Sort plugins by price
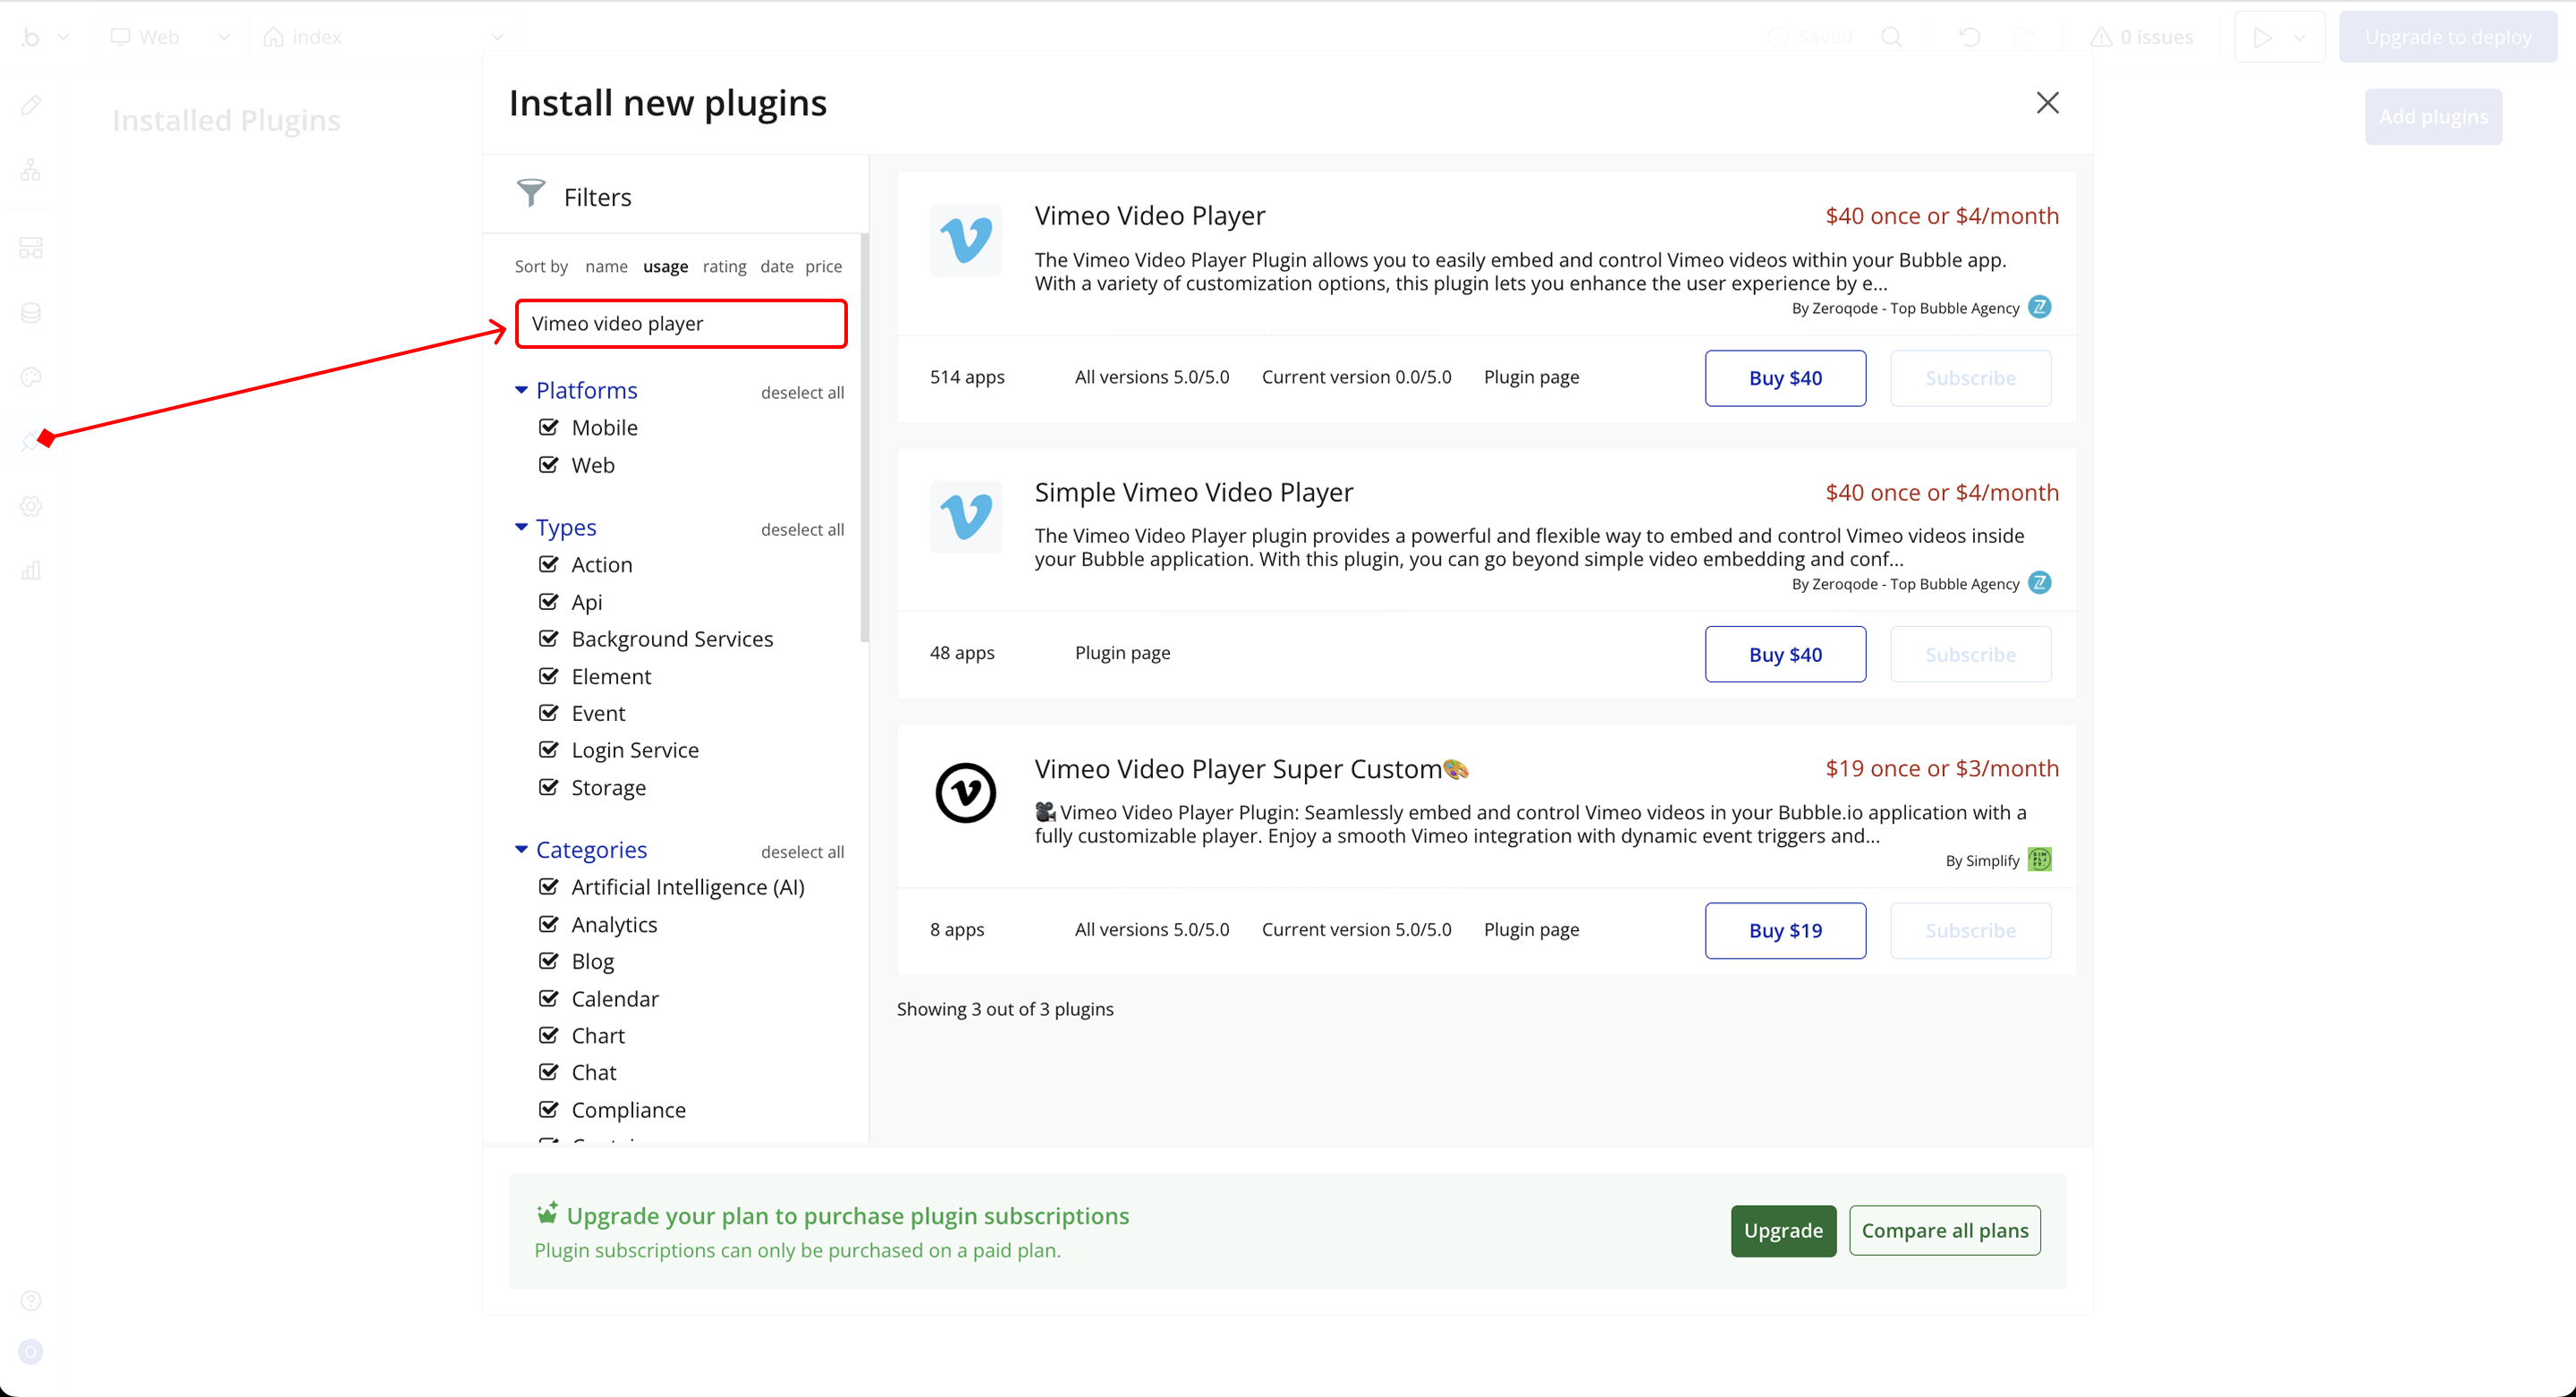 823,266
